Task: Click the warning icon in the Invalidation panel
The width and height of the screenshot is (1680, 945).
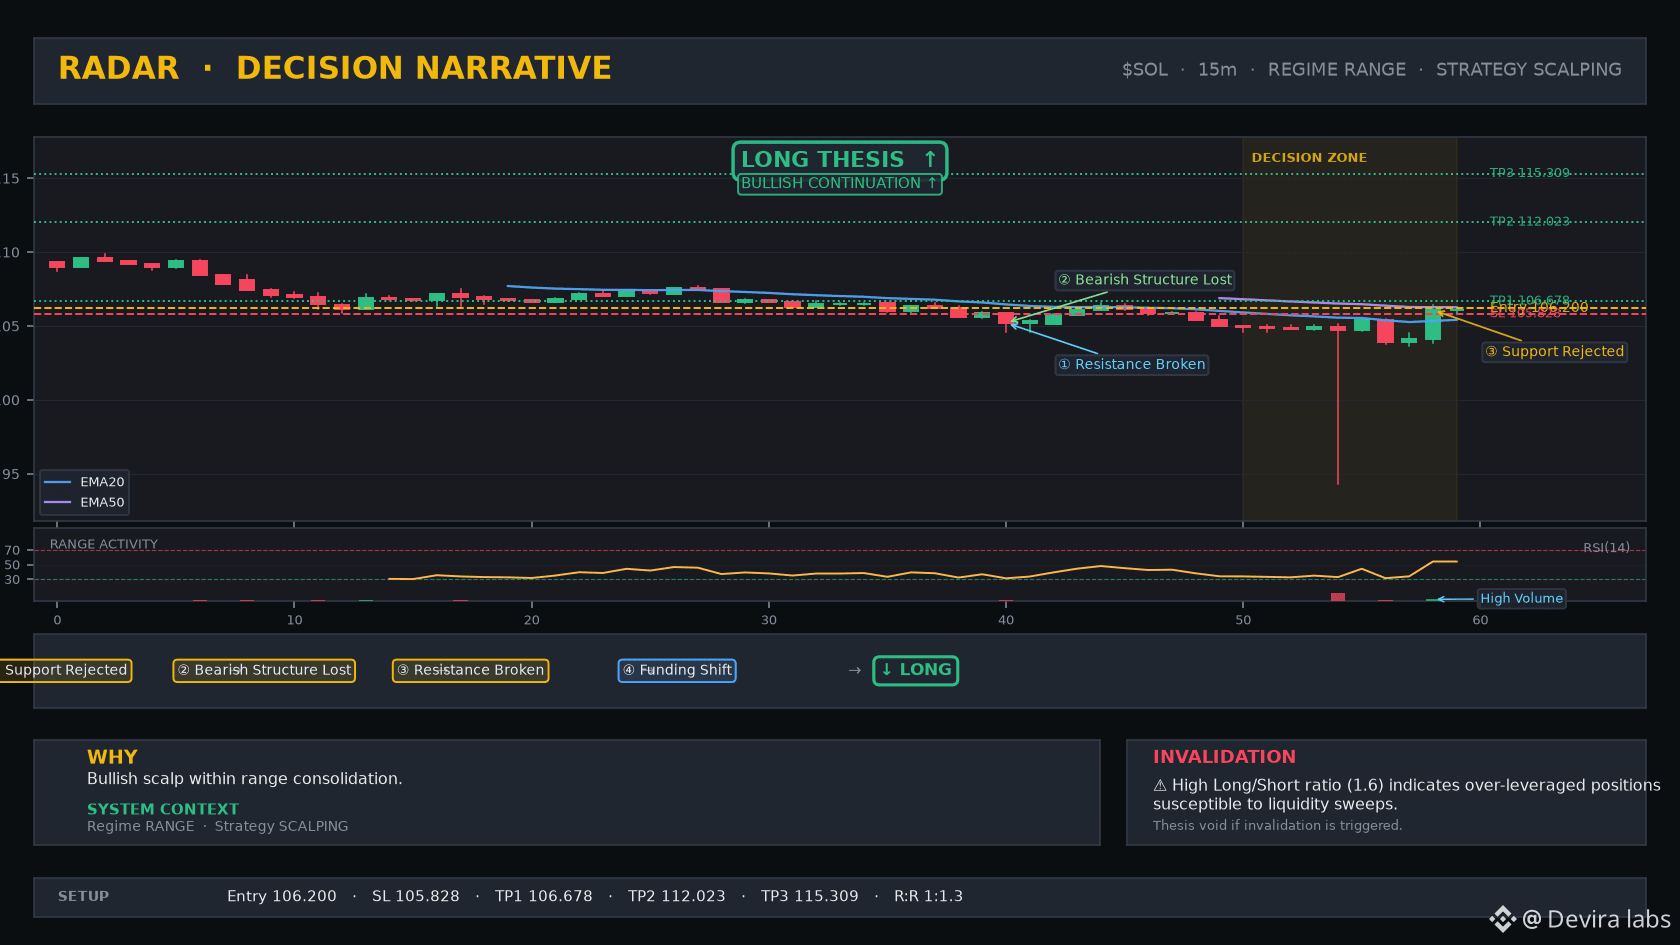Action: 1160,786
